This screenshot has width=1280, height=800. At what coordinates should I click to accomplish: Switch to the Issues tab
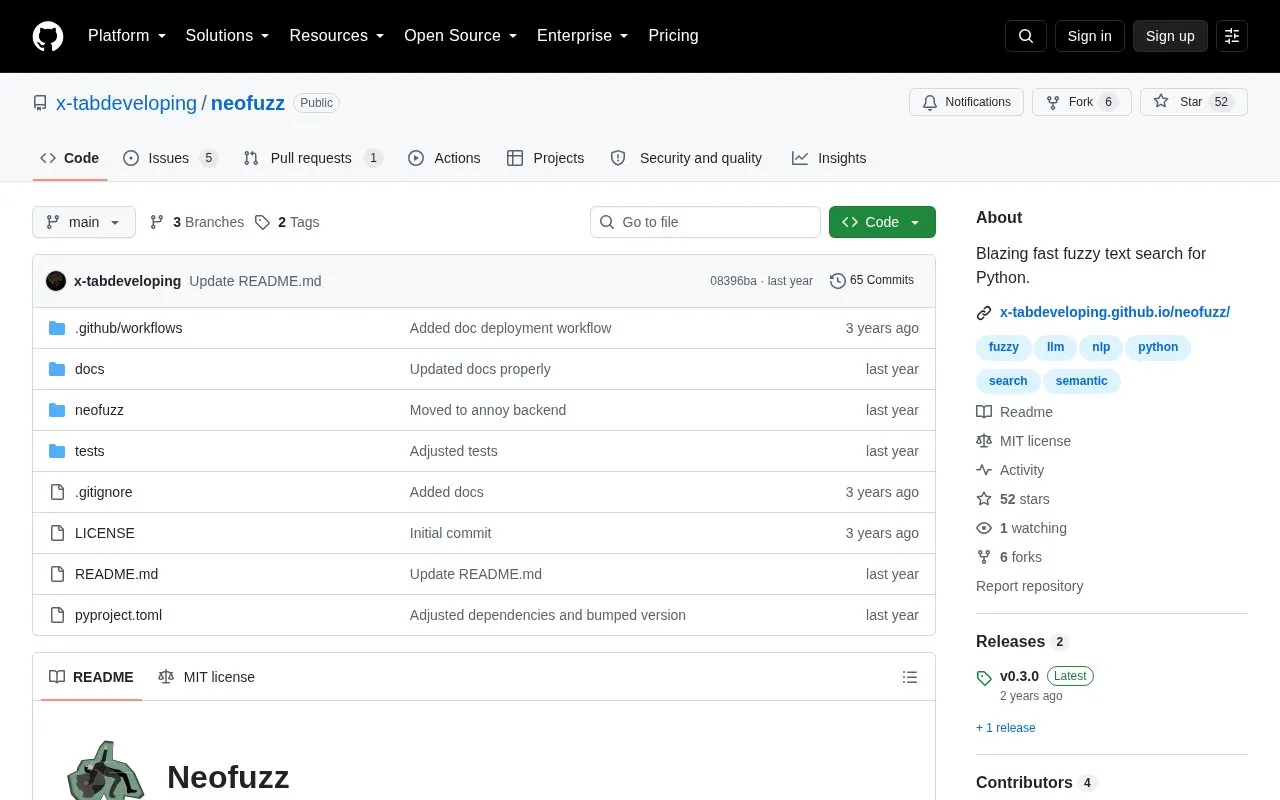click(x=170, y=158)
